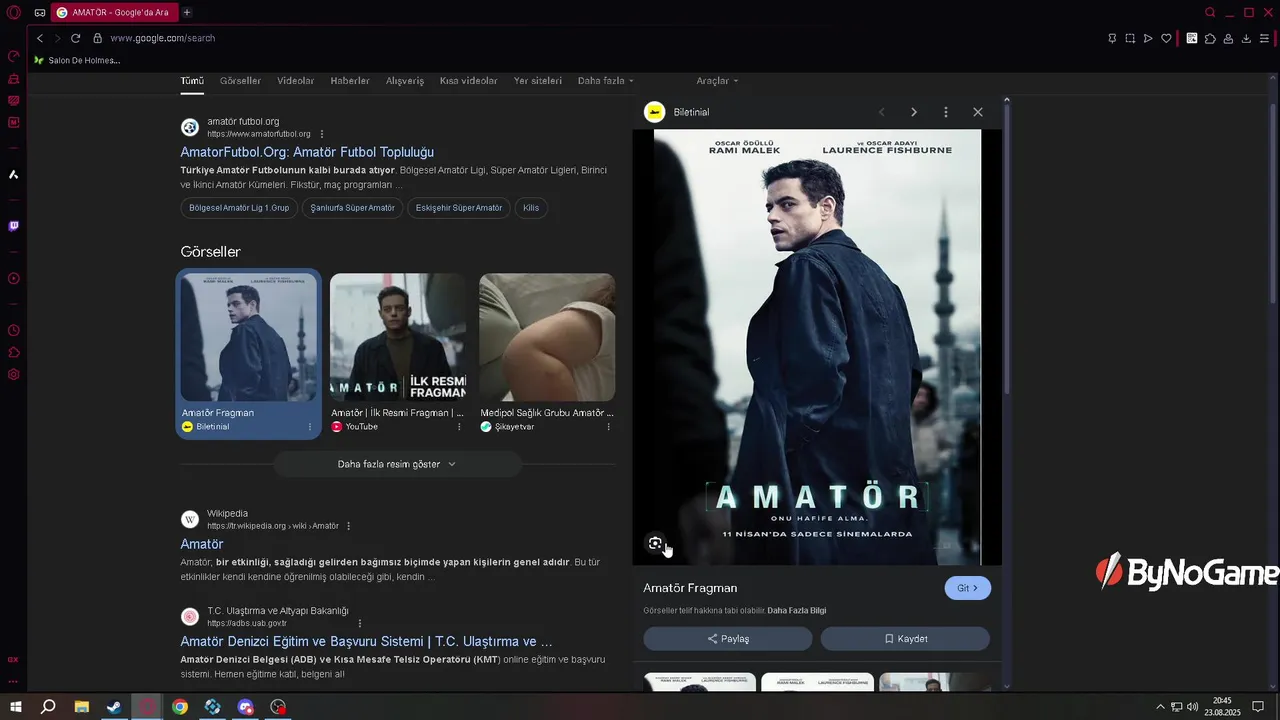Image resolution: width=1280 pixels, height=720 pixels.
Task: Click the 'Bölgesel Amatör Lig 1.Grup' chip
Action: [239, 208]
